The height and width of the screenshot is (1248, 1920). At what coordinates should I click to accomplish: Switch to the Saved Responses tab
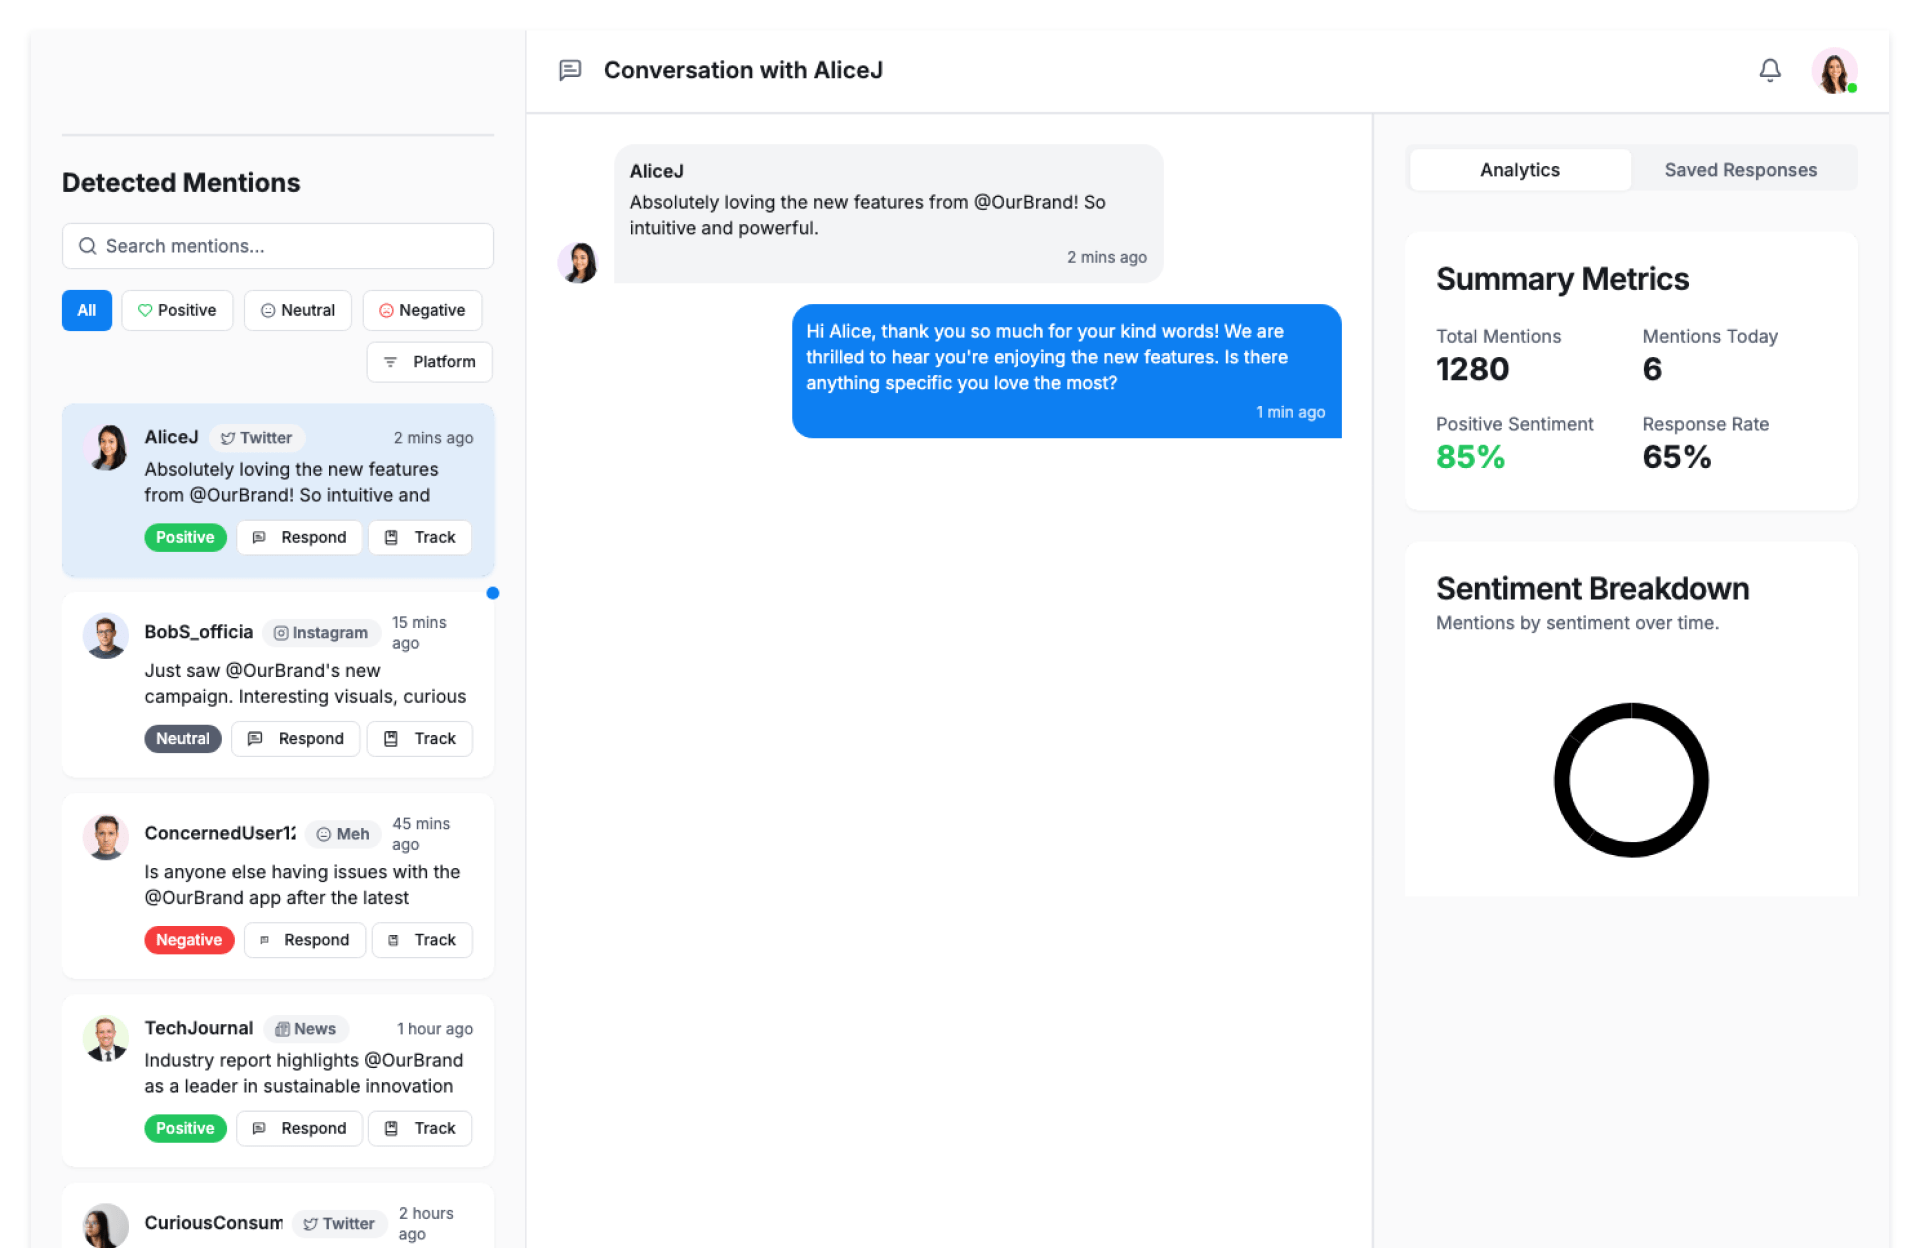(1740, 170)
